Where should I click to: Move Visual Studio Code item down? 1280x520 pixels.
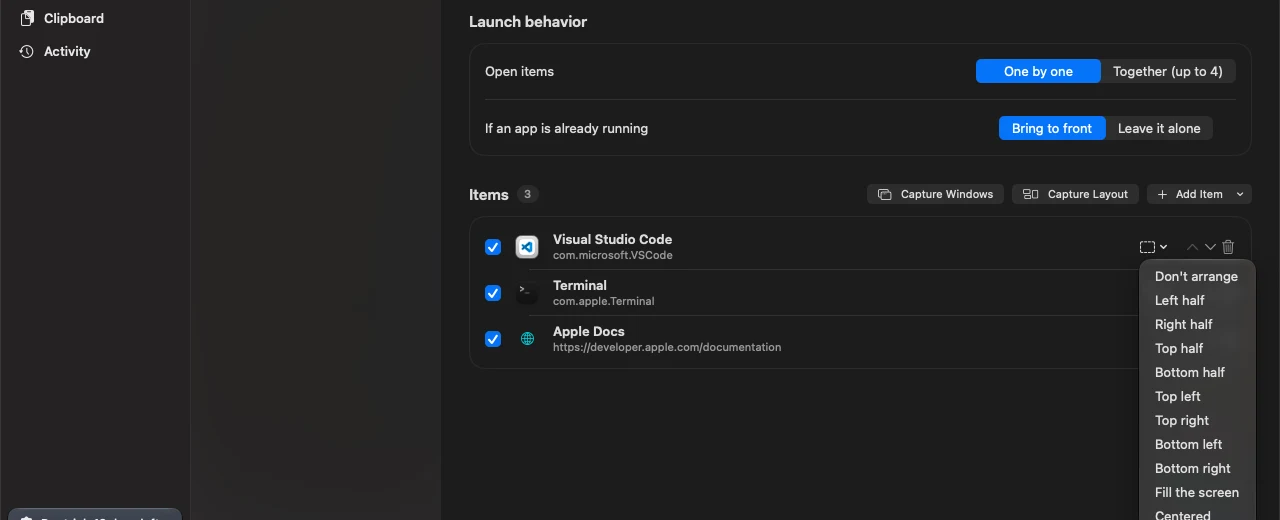pos(1210,247)
